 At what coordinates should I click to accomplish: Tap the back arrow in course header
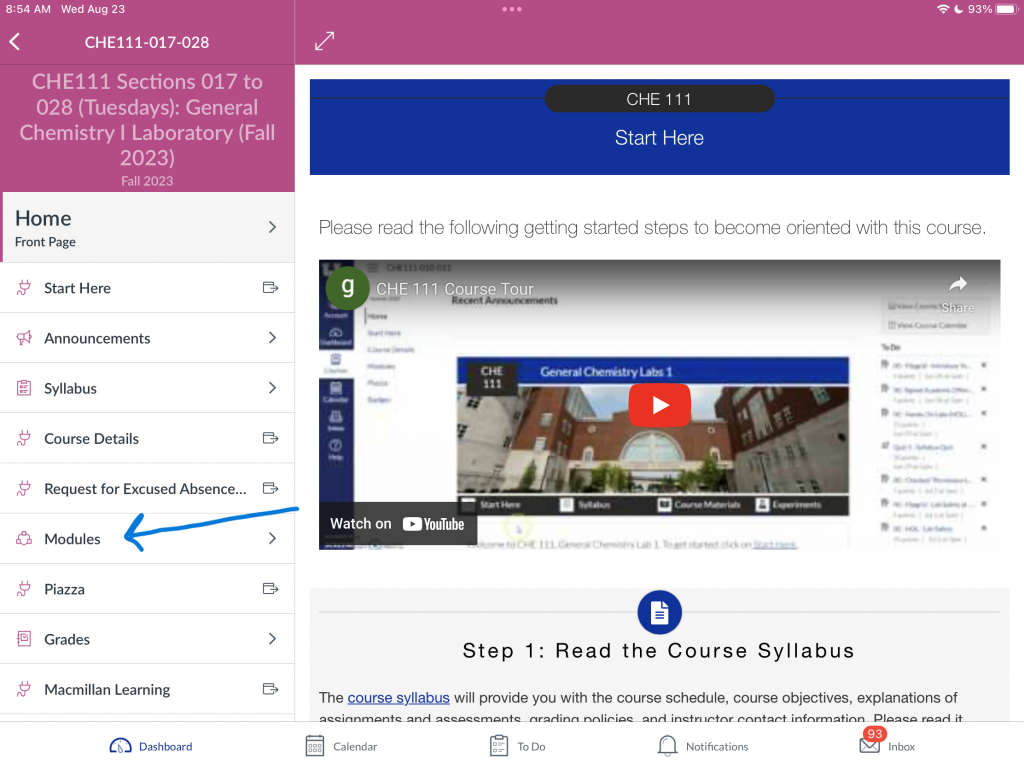(15, 42)
